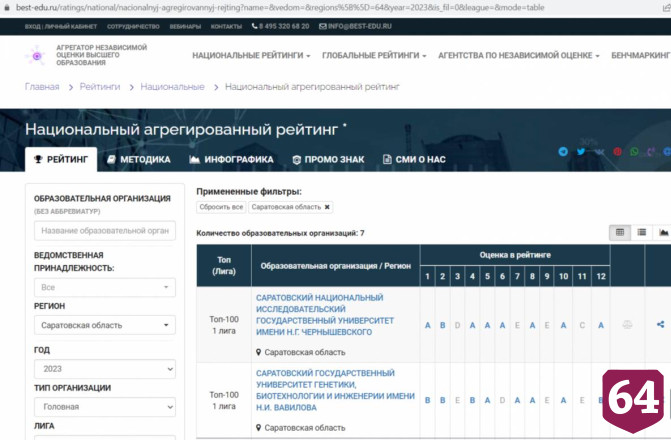This screenshot has height=440, width=671.
Task: Expand АГЕНТСТВА ПО НЕЗАВИСИМОЙ ОЦЕНКЕ menu
Action: 519,56
